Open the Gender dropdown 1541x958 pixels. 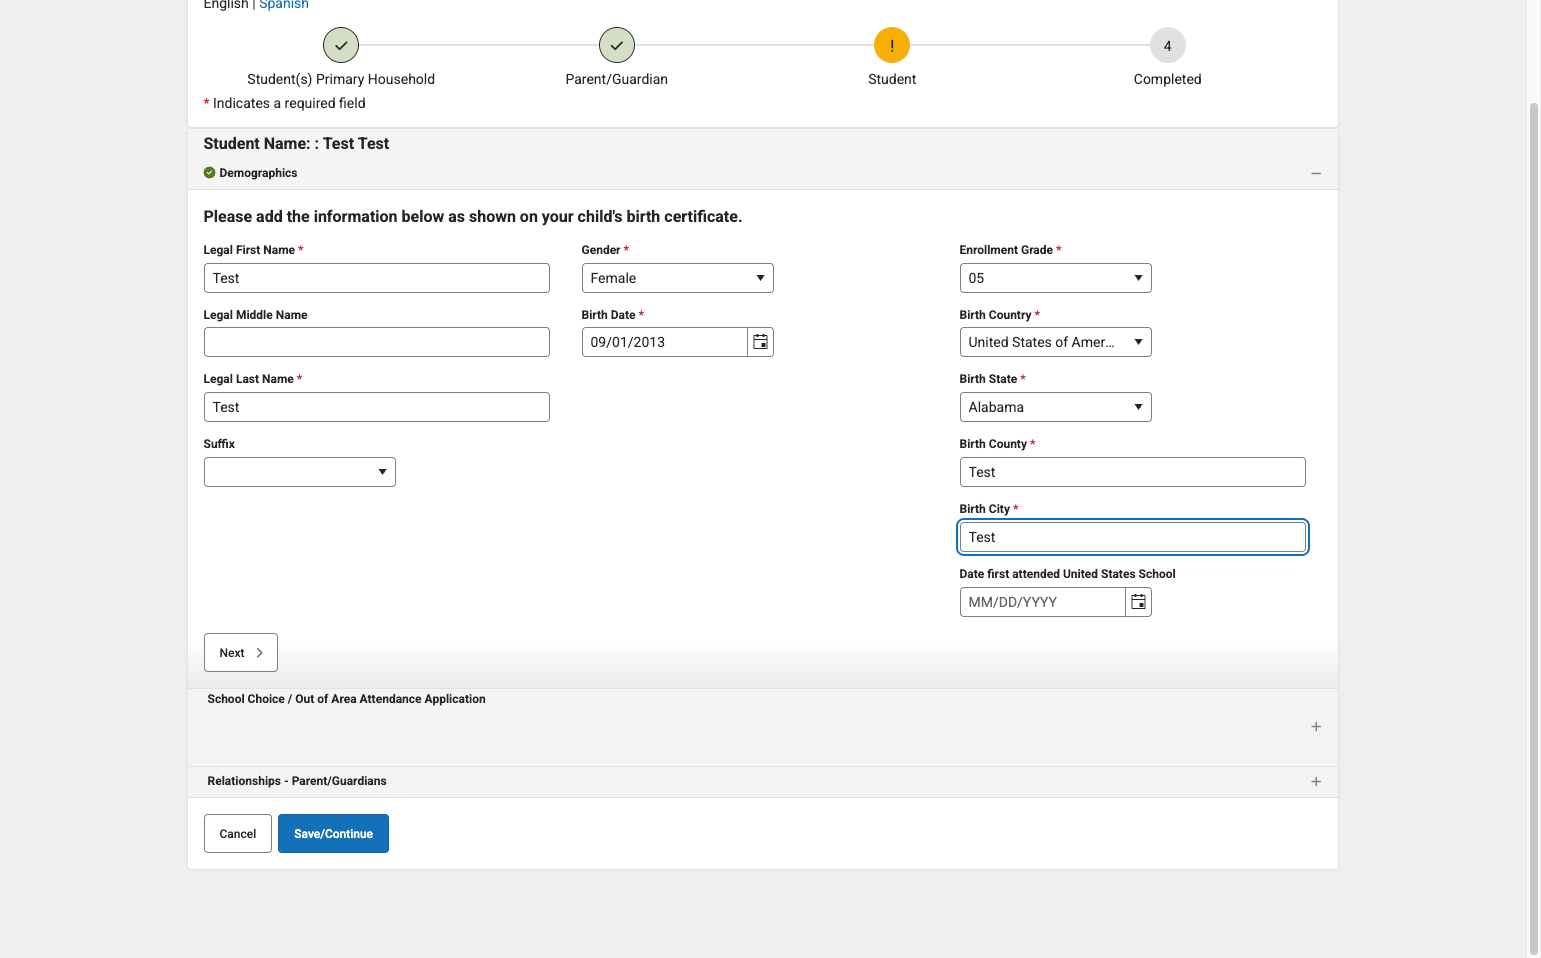tap(678, 278)
